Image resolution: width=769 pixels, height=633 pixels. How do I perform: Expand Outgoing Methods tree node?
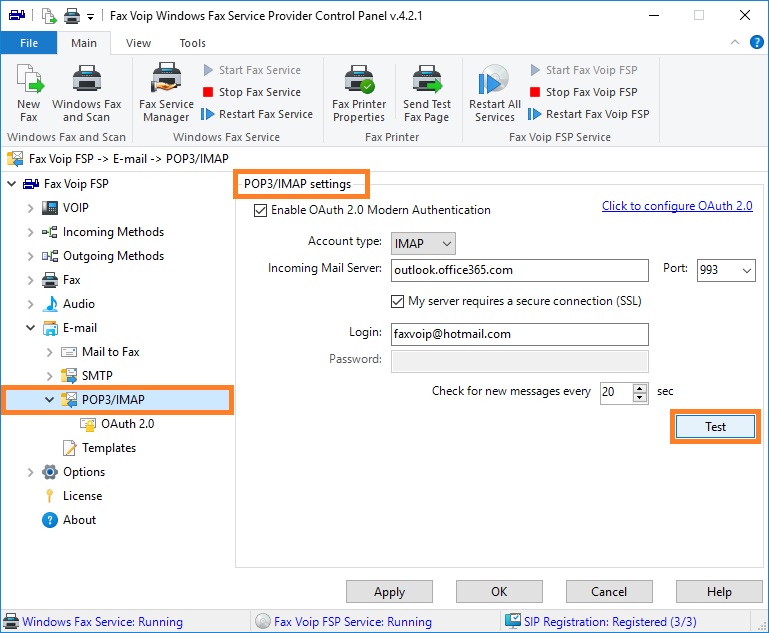click(30, 256)
